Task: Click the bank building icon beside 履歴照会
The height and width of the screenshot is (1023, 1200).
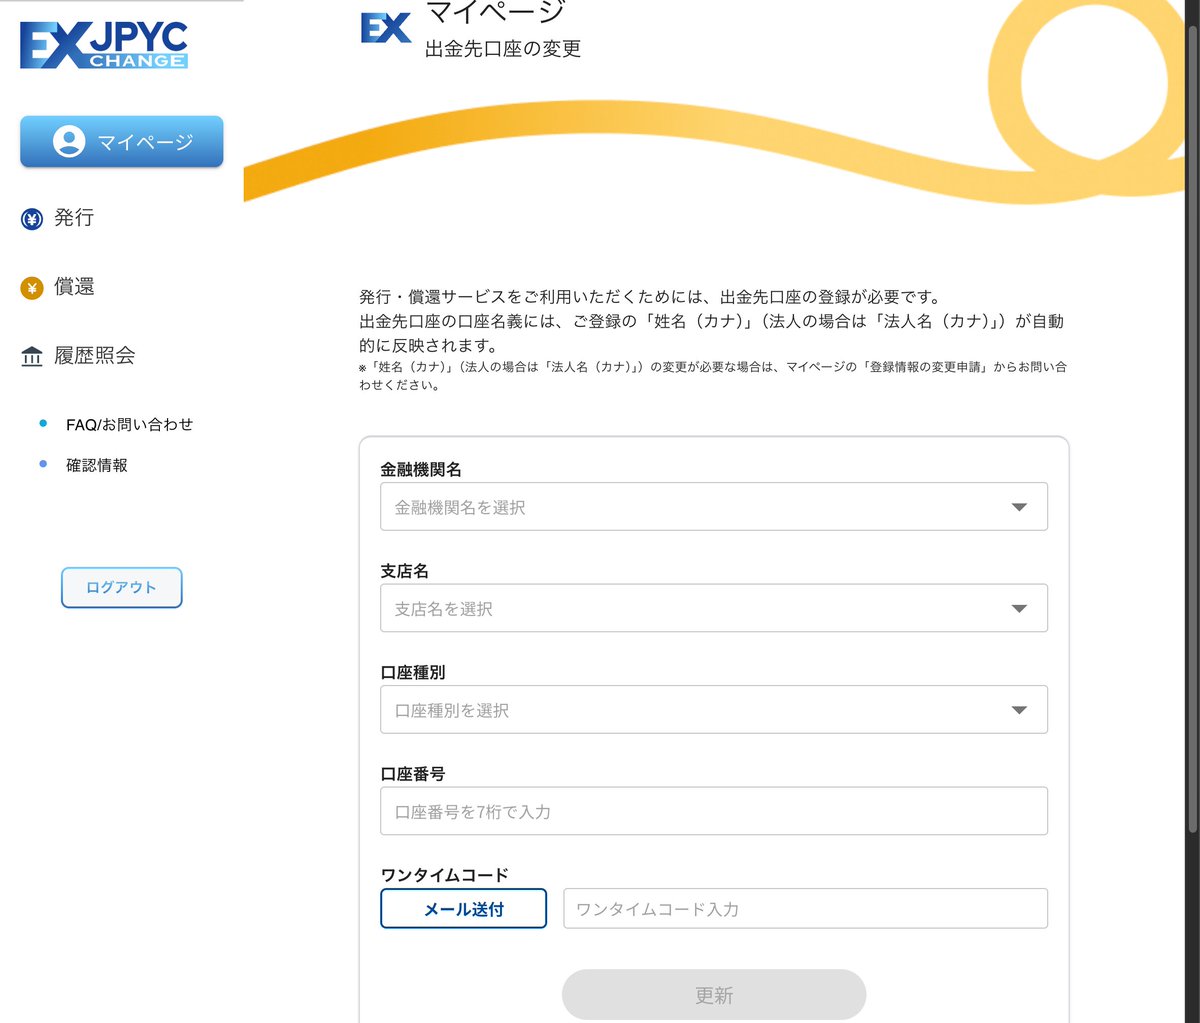Action: [32, 356]
